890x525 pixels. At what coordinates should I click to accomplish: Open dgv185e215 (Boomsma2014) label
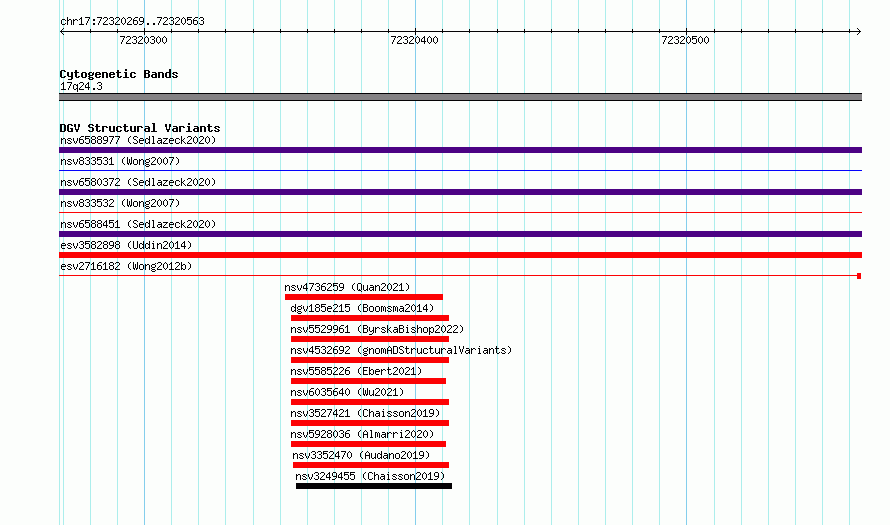coord(362,308)
